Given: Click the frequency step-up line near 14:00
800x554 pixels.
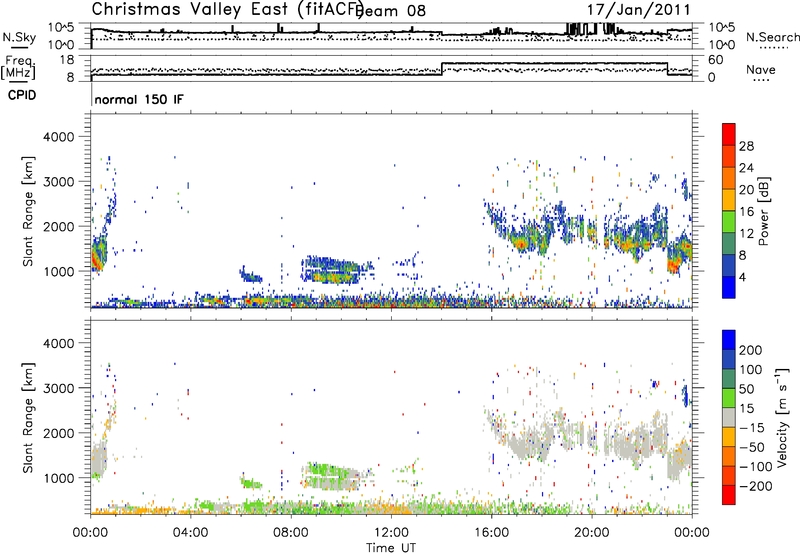Looking at the screenshot, I should click(442, 69).
